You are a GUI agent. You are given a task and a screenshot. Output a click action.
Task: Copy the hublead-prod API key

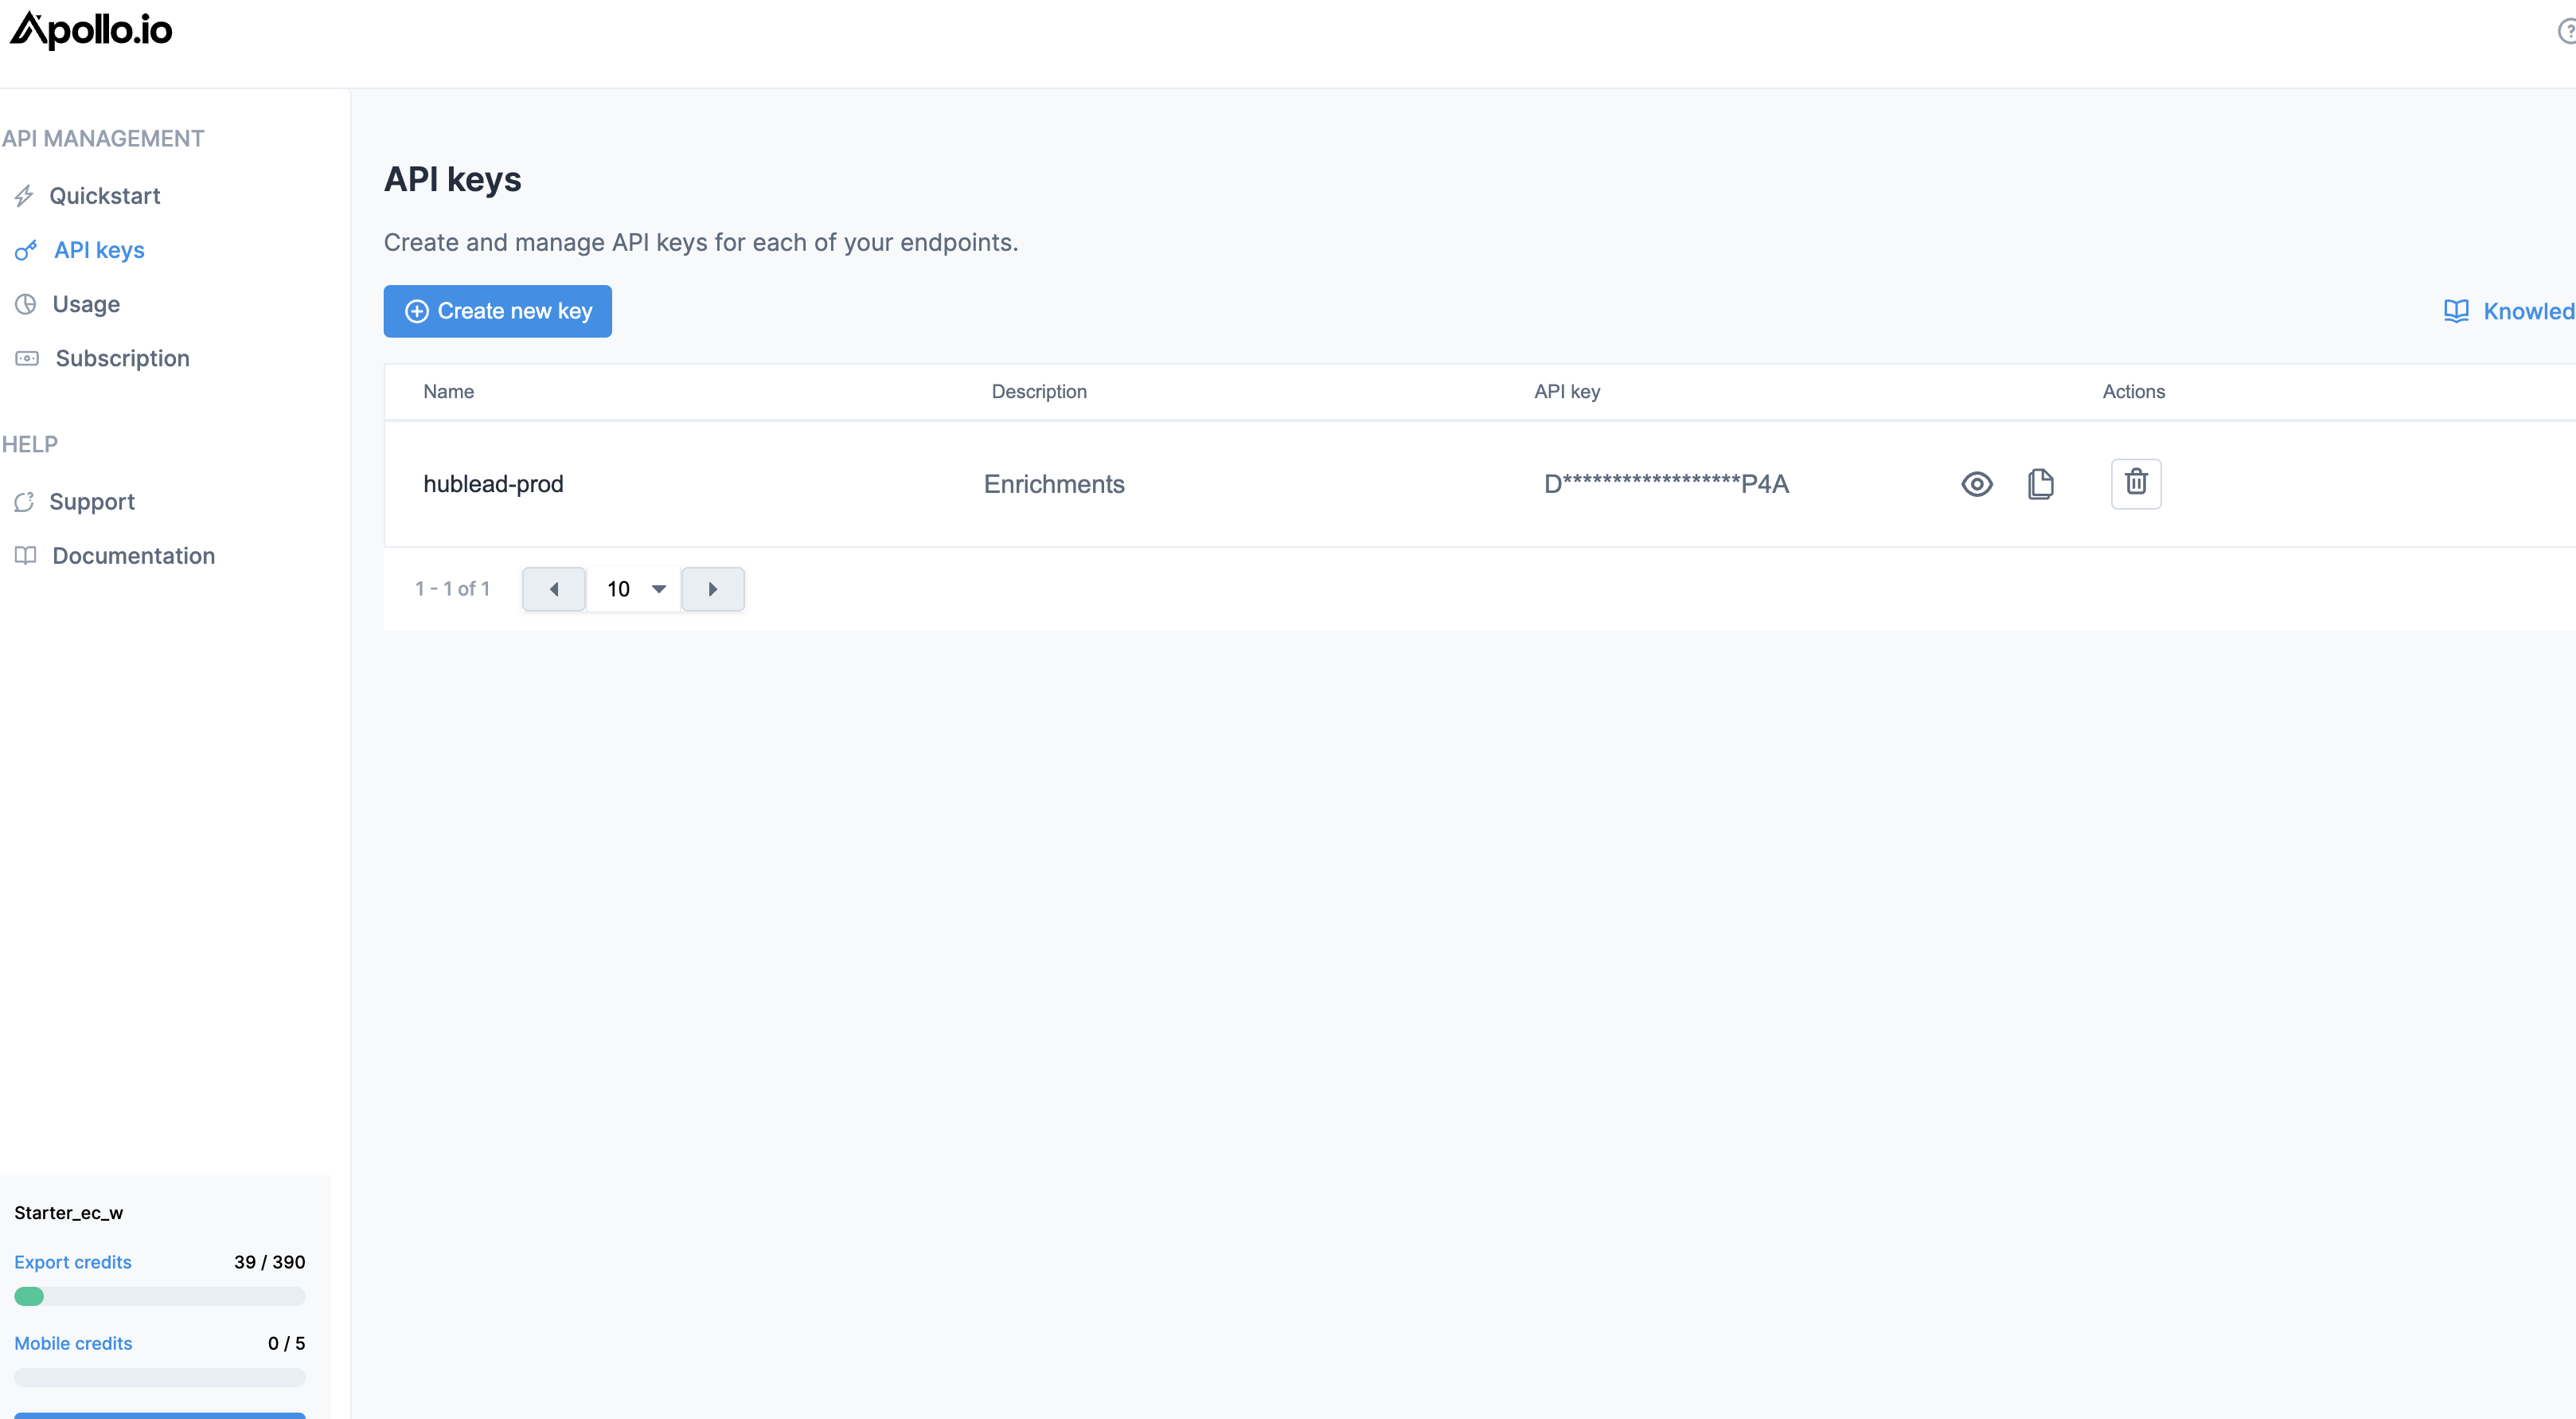pos(2040,483)
